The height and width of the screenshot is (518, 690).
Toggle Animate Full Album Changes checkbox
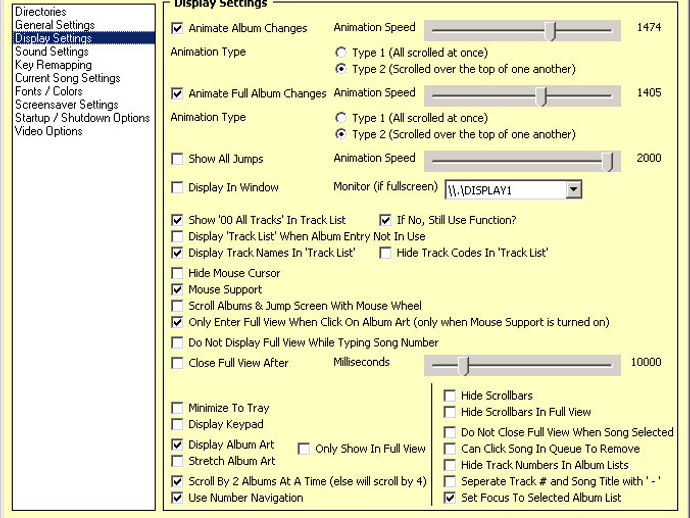click(177, 93)
